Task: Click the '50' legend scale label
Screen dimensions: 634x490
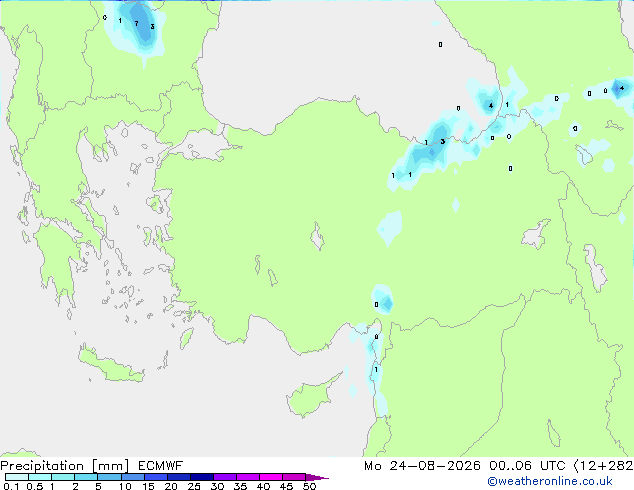Action: tap(309, 486)
